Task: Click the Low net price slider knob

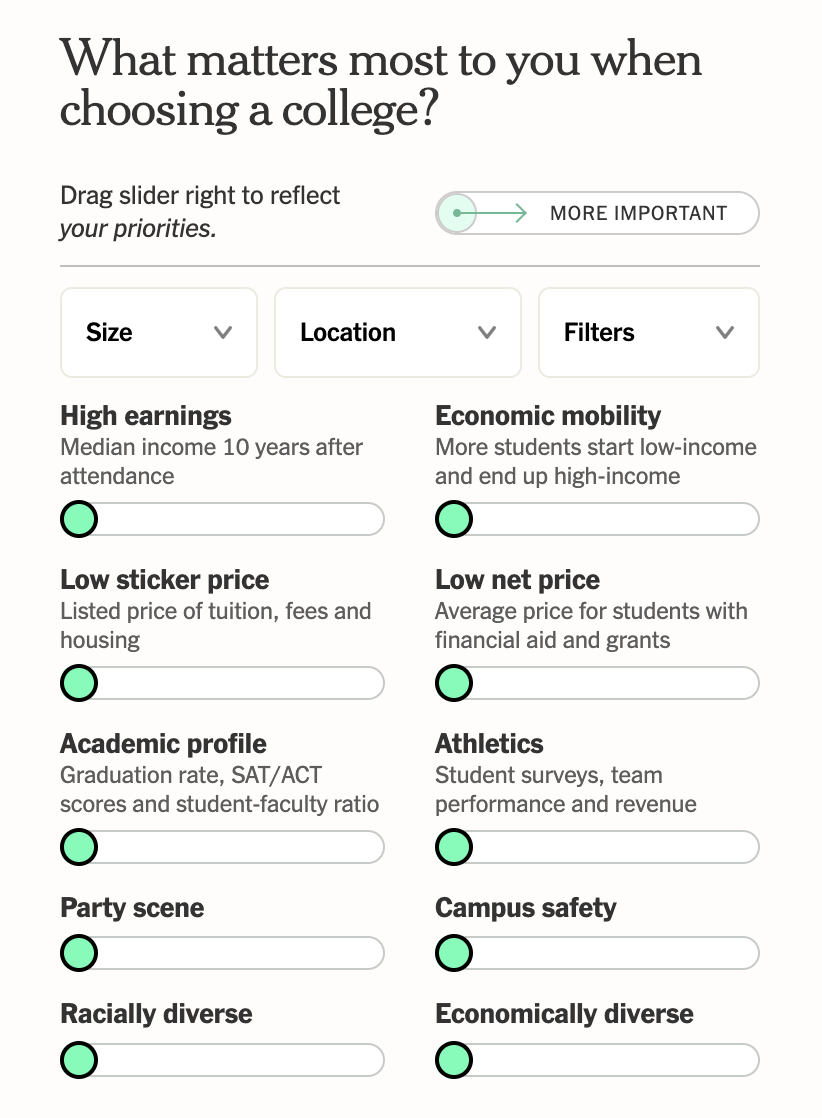Action: coord(454,683)
